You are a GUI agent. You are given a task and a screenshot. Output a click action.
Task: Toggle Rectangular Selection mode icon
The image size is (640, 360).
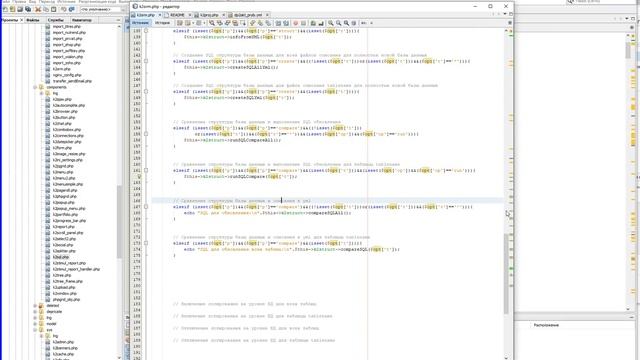pyautogui.click(x=243, y=23)
